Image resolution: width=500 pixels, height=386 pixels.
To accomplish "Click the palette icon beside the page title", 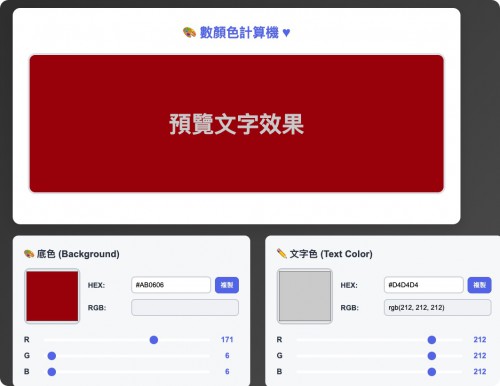I will (x=189, y=33).
